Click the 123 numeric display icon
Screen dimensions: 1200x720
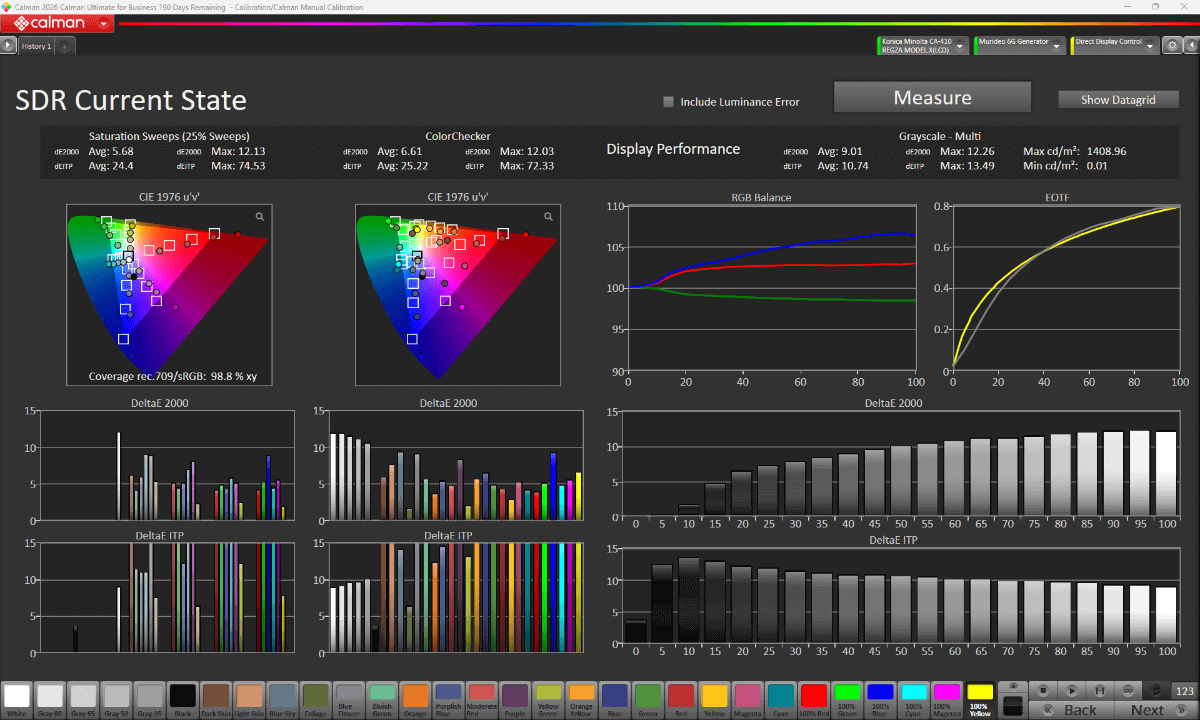coord(1184,690)
